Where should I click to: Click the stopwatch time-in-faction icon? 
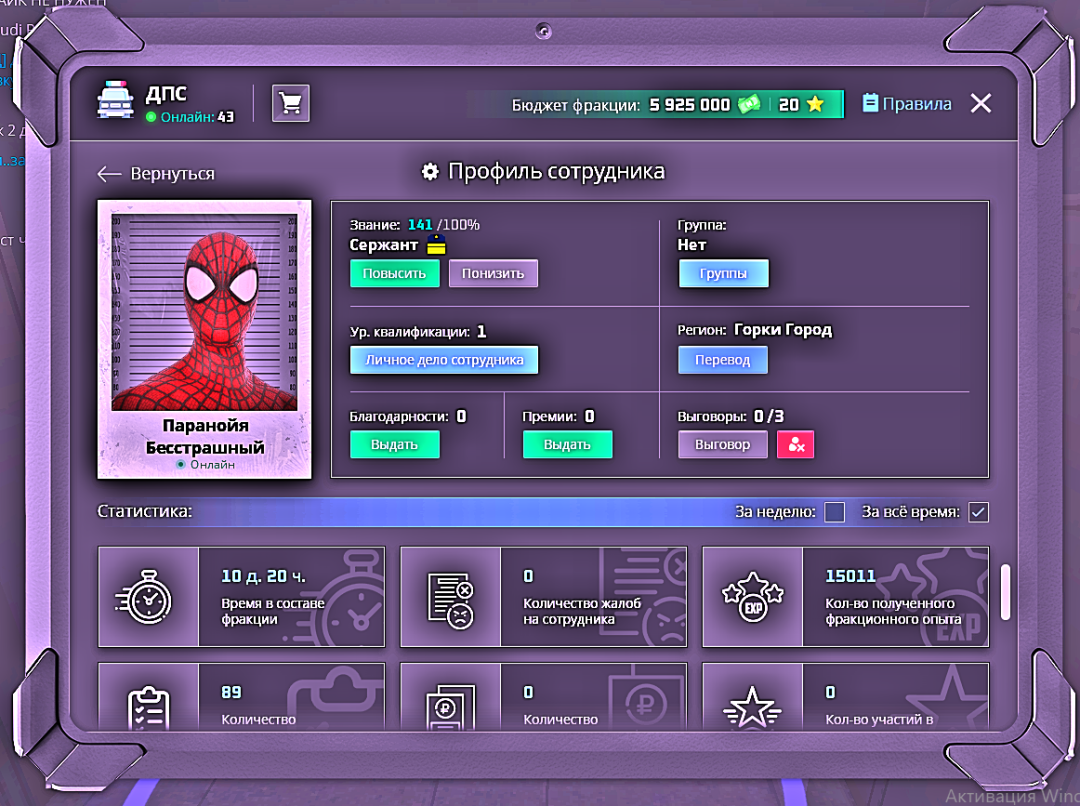(148, 597)
